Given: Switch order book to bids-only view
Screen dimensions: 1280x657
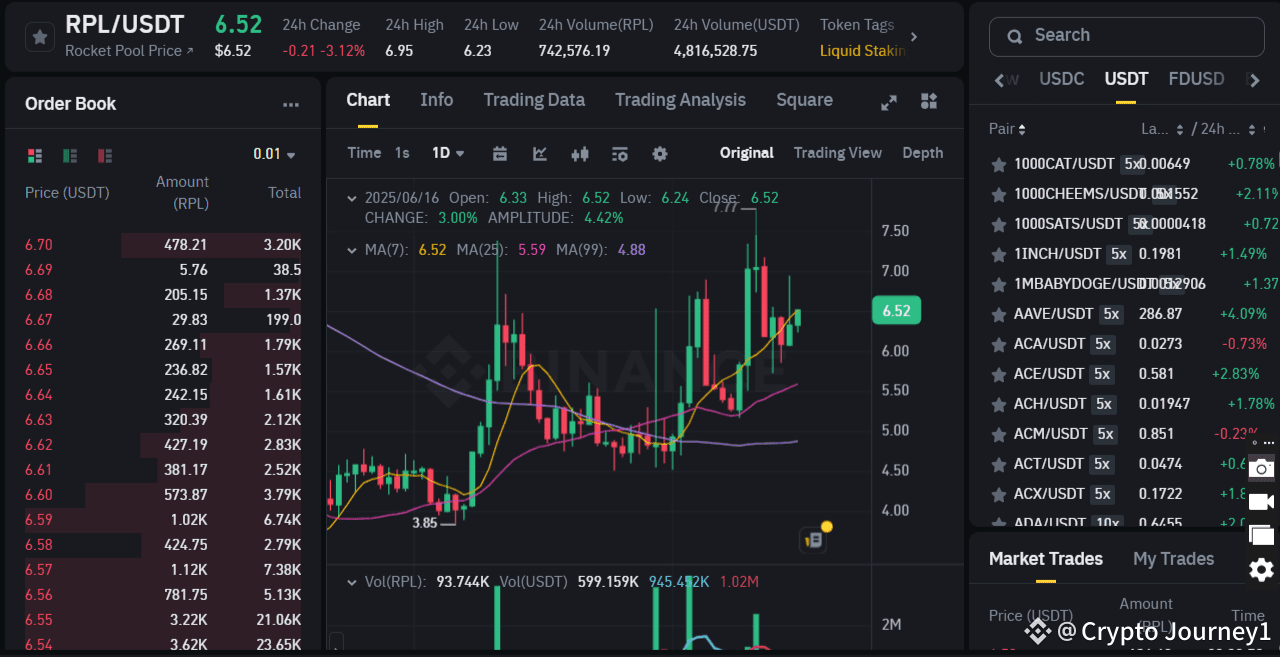Looking at the screenshot, I should (x=69, y=155).
